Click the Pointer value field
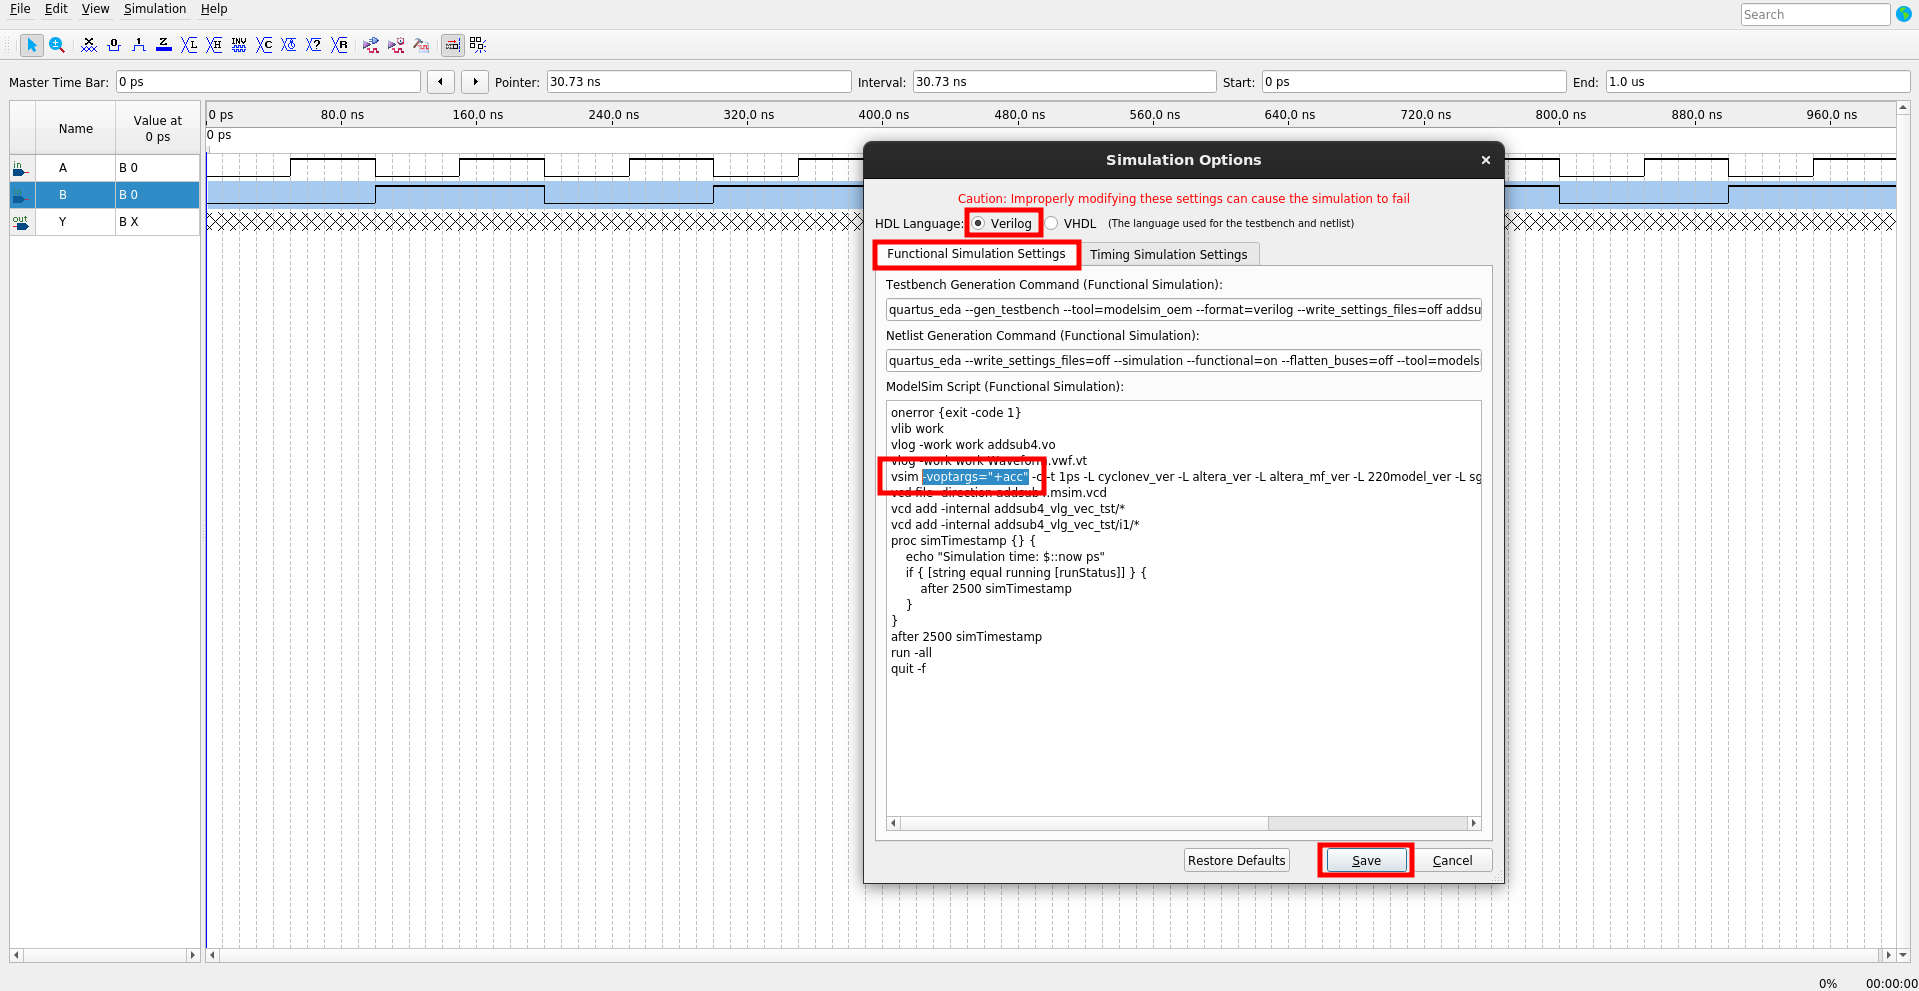The width and height of the screenshot is (1919, 991). [698, 82]
